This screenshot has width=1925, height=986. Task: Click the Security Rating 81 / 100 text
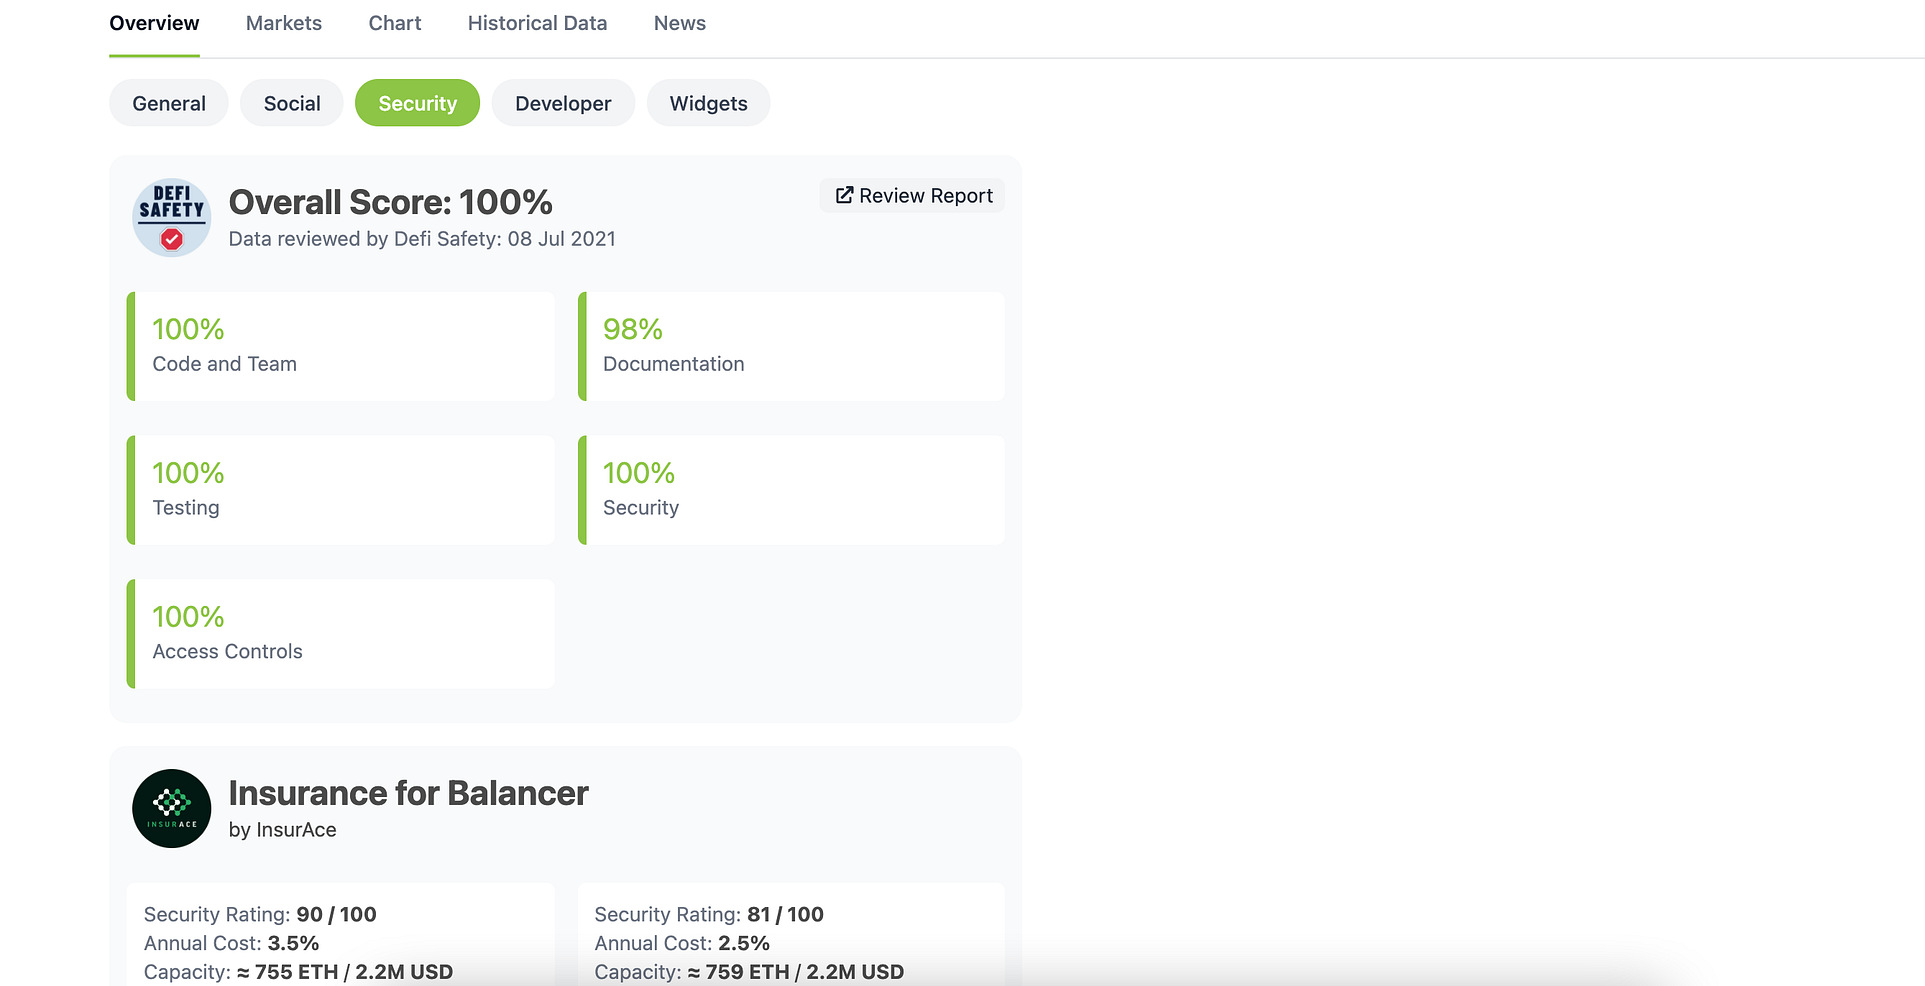709,914
